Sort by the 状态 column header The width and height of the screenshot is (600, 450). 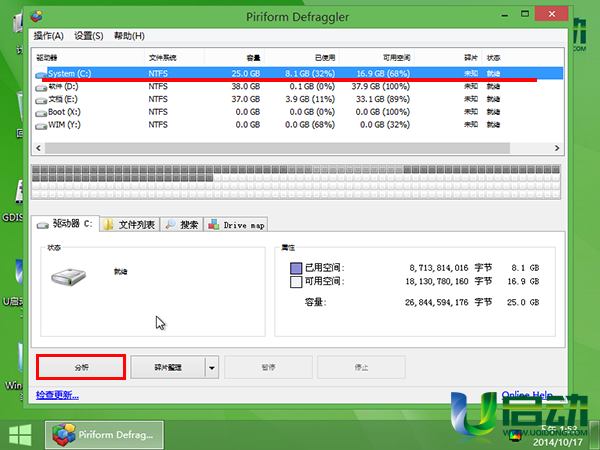click(x=522, y=58)
